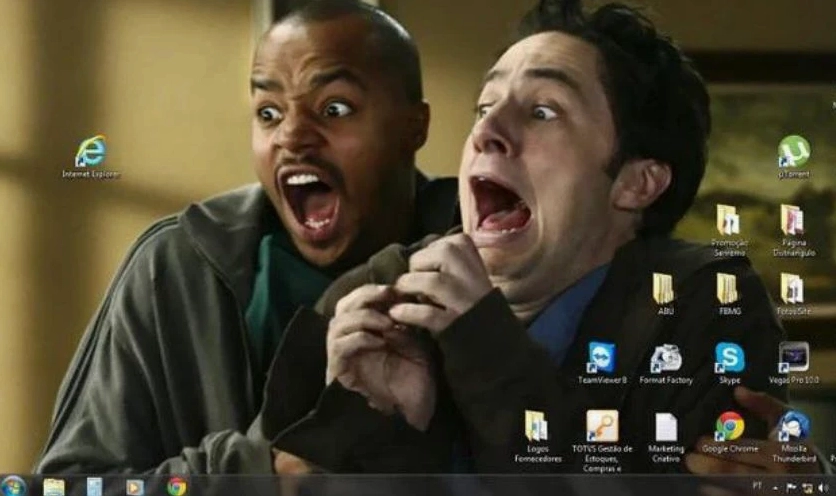836x496 pixels.
Task: Expand hidden system tray icons
Action: [776, 487]
